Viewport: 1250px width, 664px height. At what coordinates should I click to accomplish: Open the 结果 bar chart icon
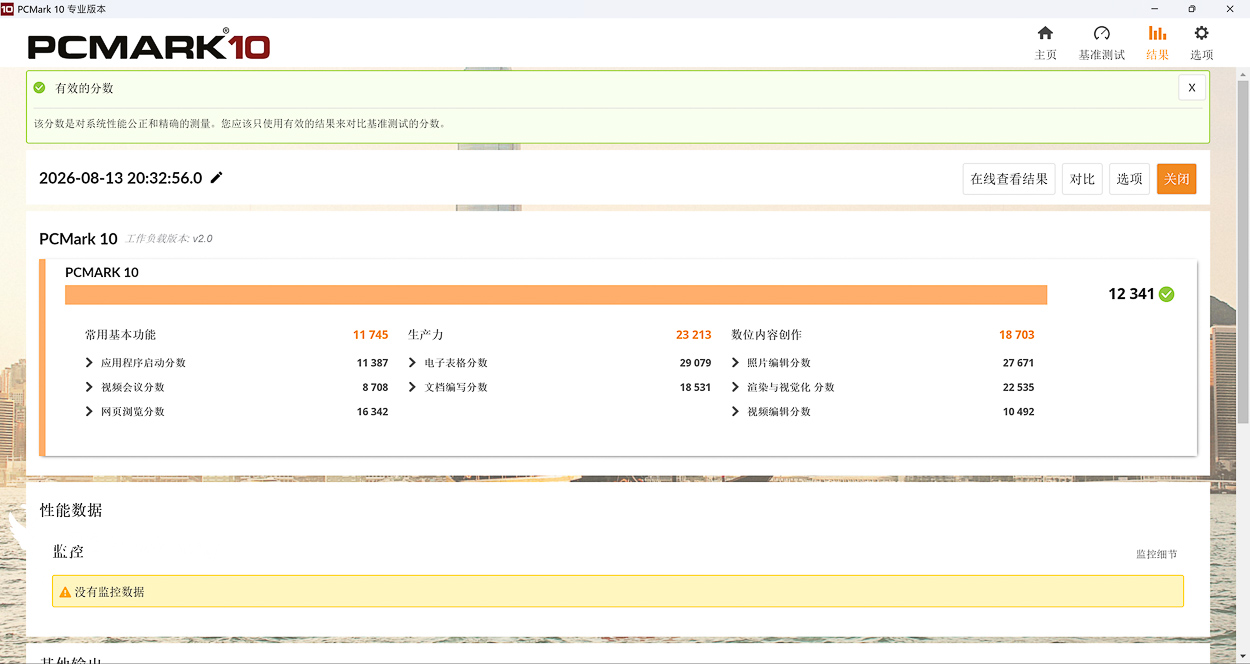pos(1157,34)
